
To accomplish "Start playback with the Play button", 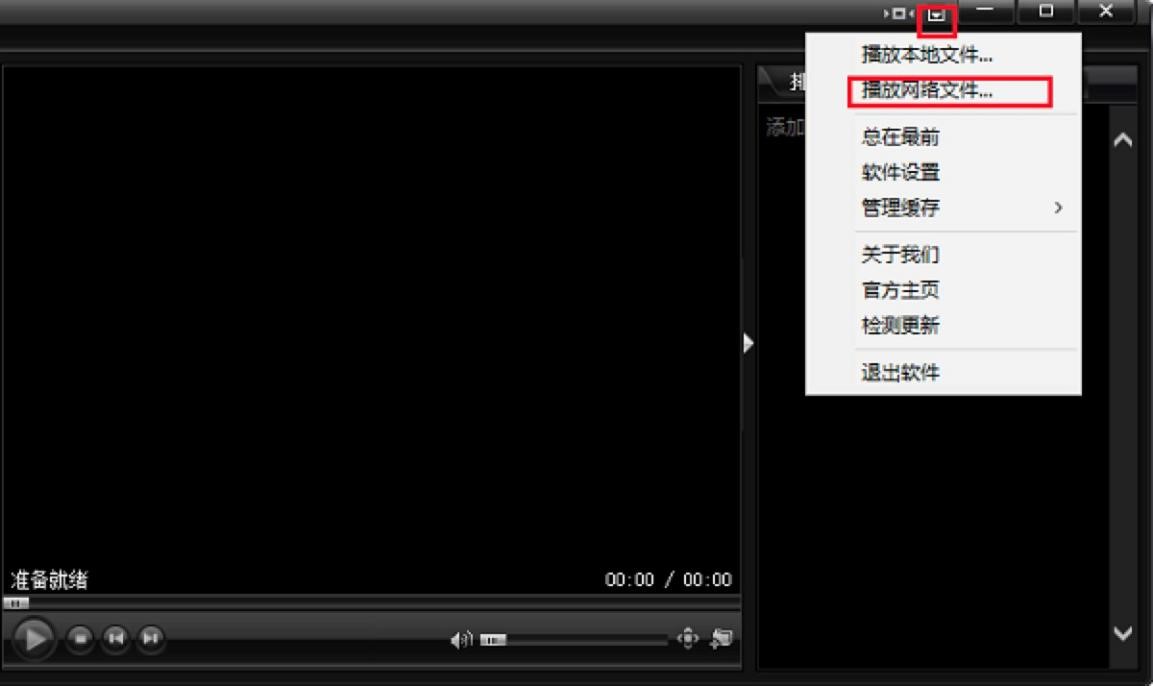I will point(33,638).
